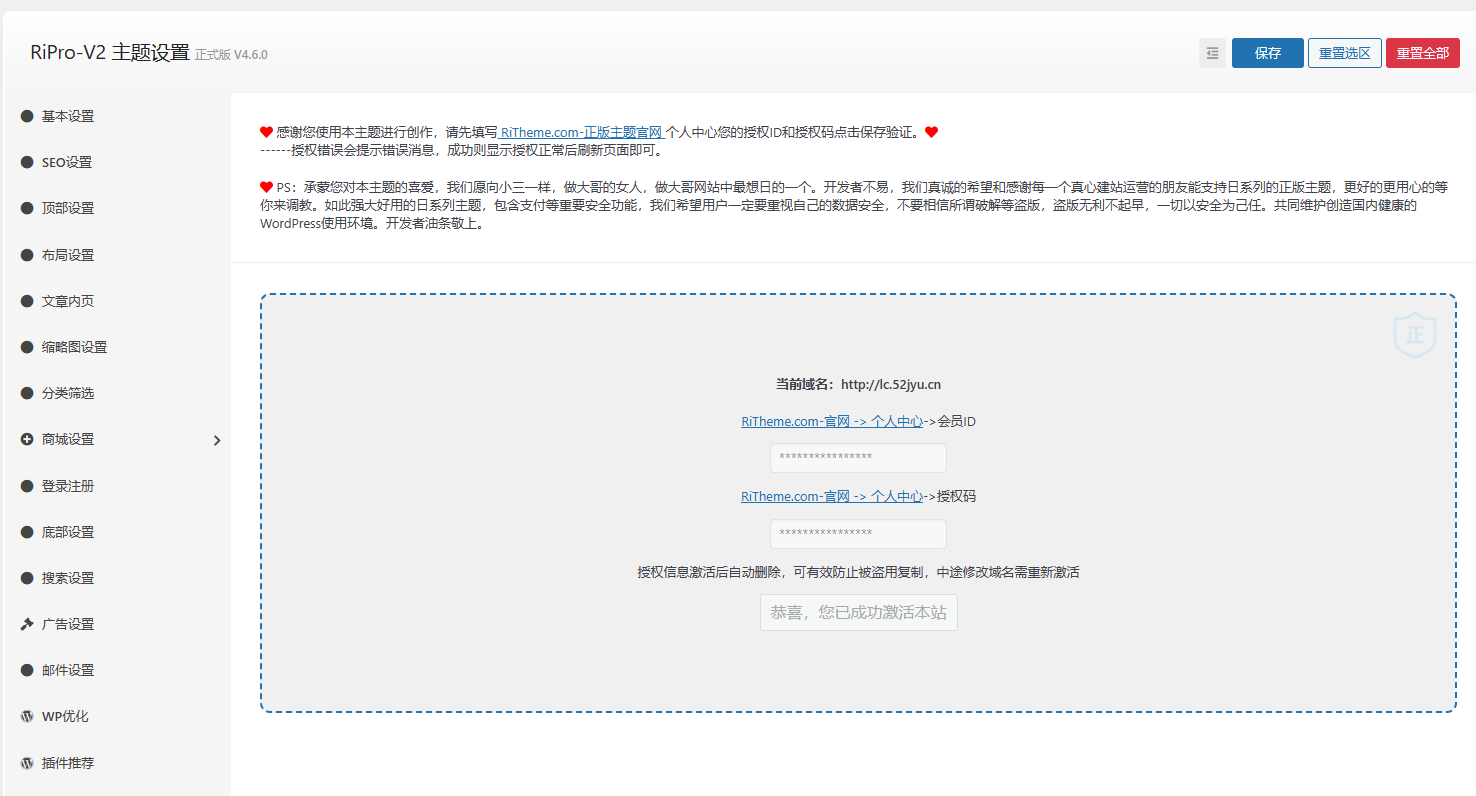The image size is (1476, 796).
Task: Click the 会员ID input field
Action: coord(858,458)
